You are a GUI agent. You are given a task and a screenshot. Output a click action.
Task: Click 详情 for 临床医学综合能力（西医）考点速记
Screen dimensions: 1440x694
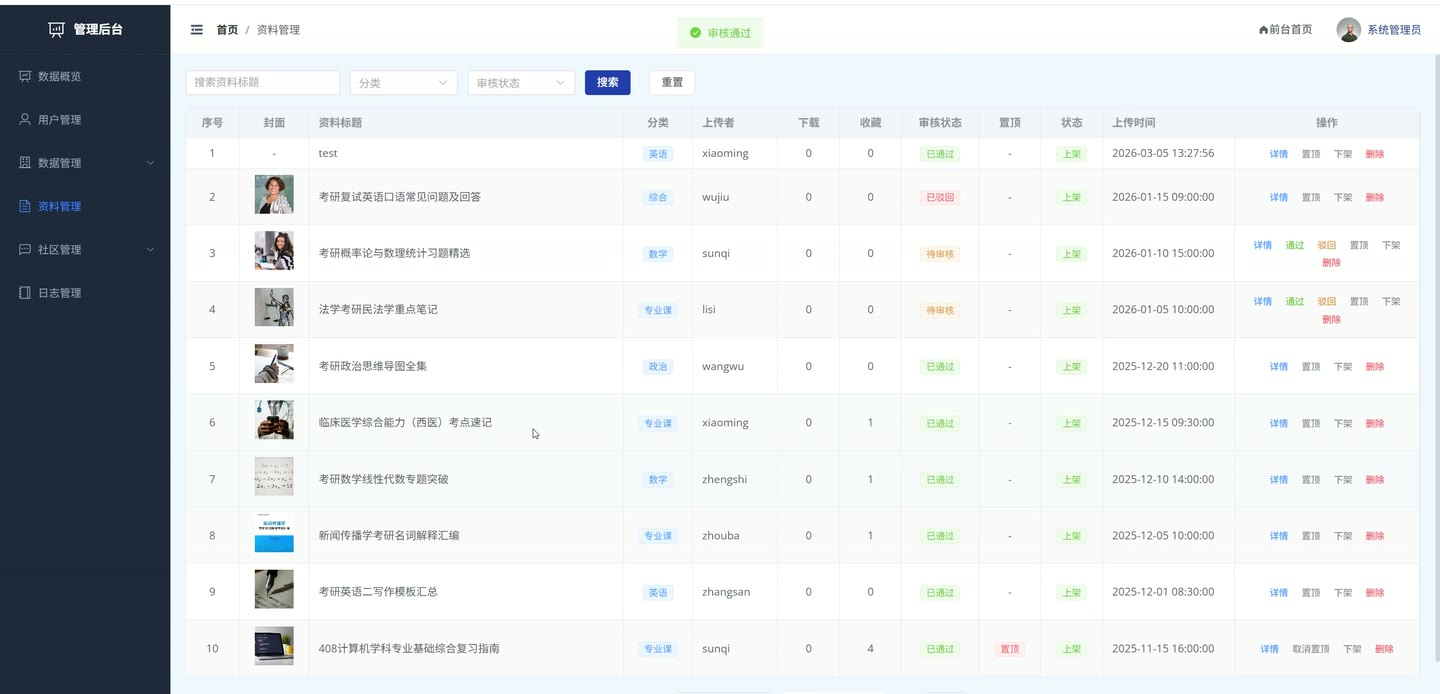pyautogui.click(x=1279, y=423)
